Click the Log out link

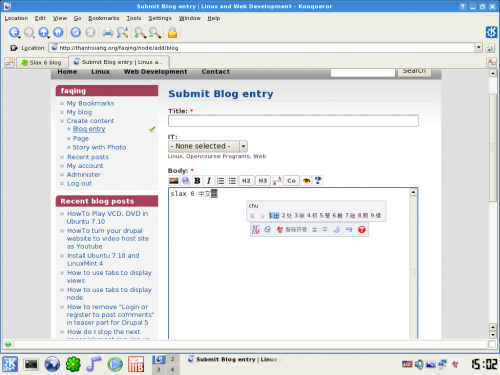pos(79,184)
